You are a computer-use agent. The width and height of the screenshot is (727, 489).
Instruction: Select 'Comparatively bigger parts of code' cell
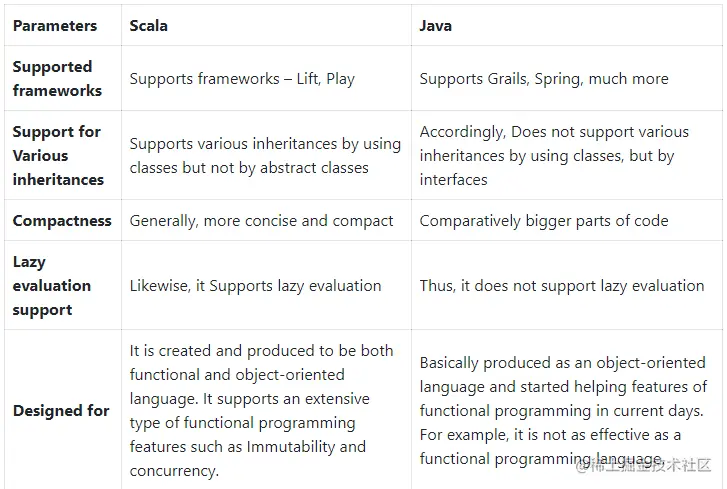[x=544, y=220]
